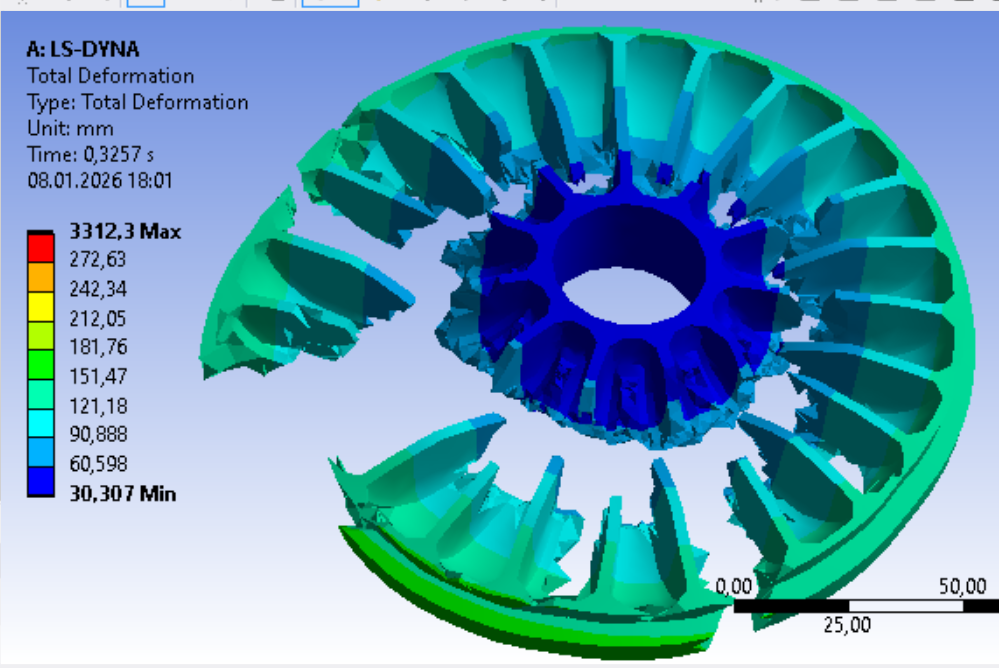Select the black segment of scale ruler
Image resolution: width=999 pixels, height=668 pixels.
click(791, 606)
